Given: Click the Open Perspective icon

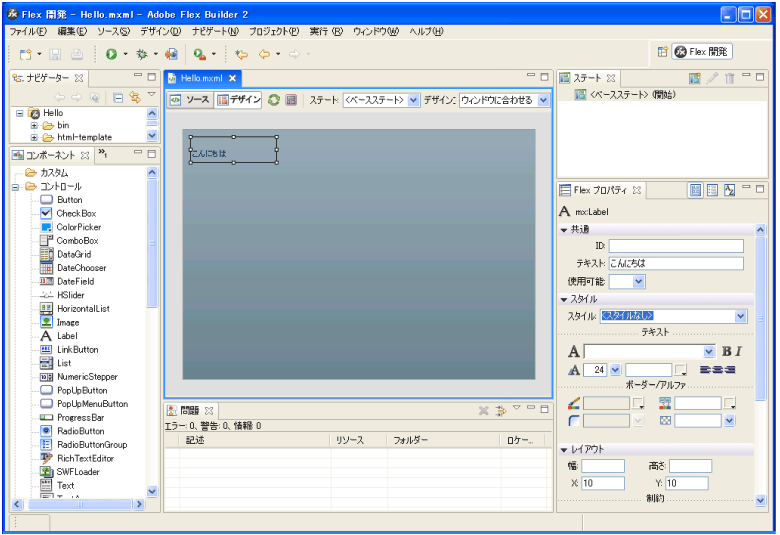Looking at the screenshot, I should pyautogui.click(x=662, y=52).
